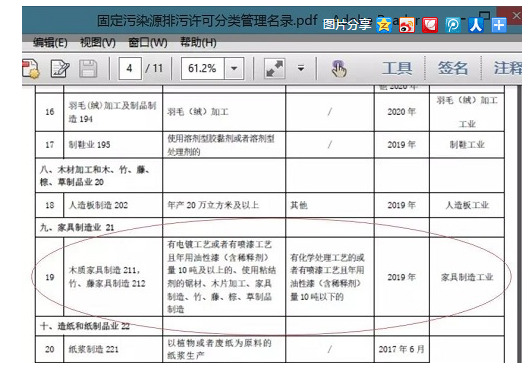Share to QQ Zone star icon
This screenshot has width=532, height=375.
coord(384,25)
